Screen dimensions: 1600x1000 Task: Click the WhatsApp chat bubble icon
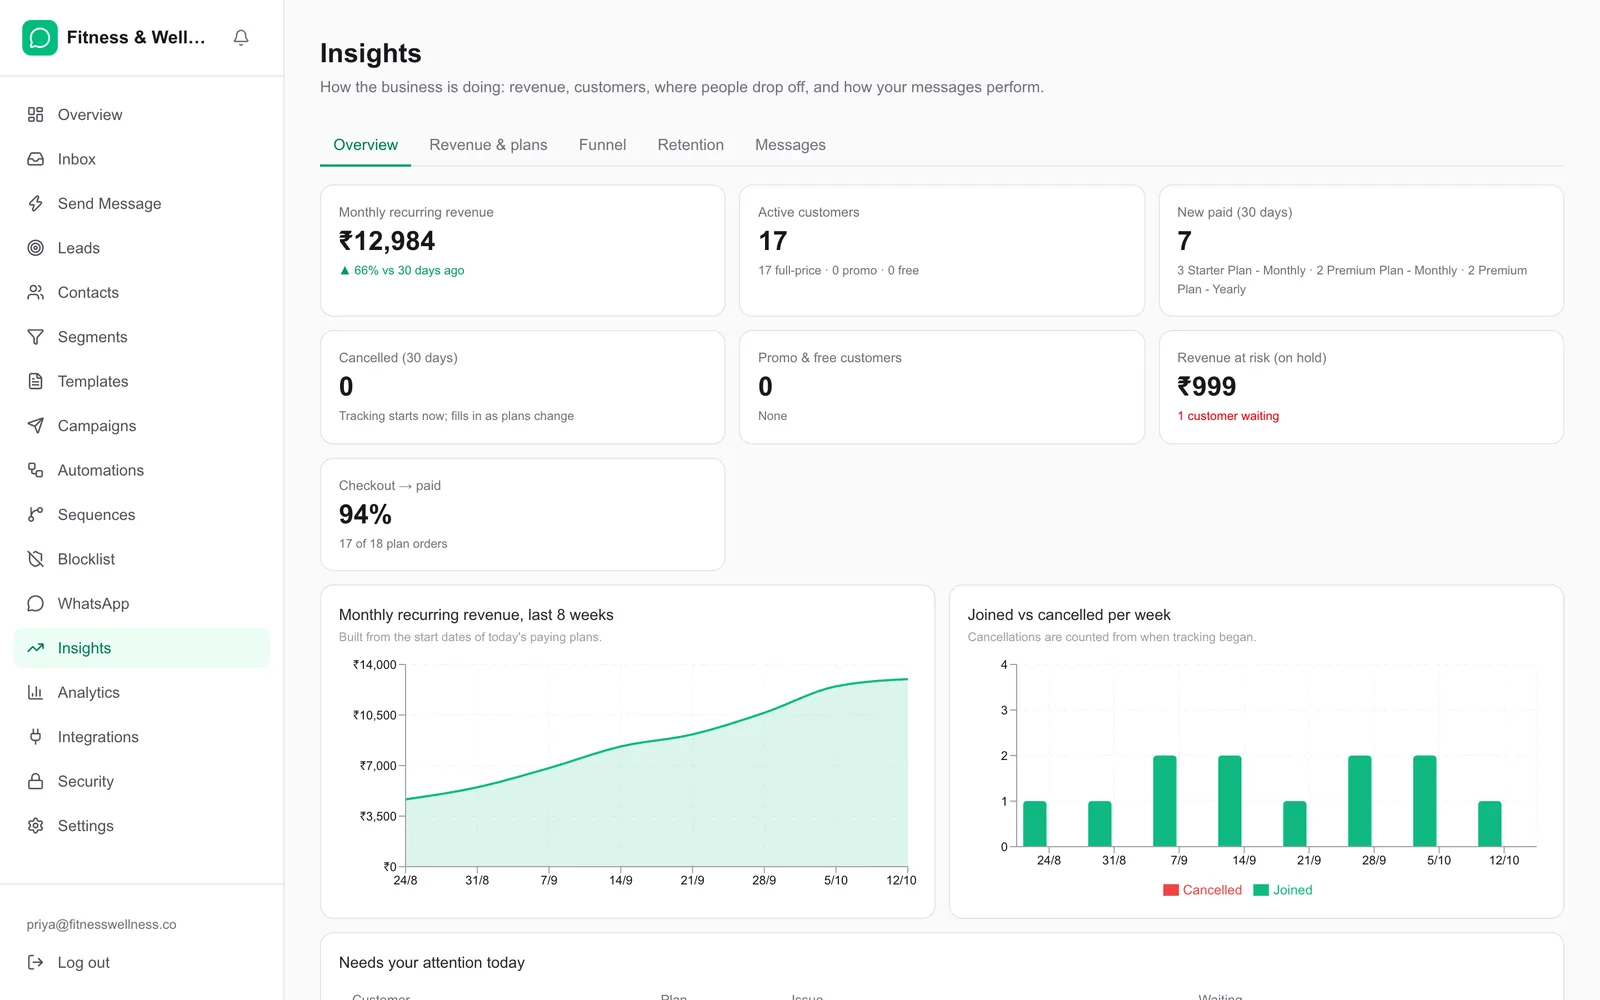[36, 604]
